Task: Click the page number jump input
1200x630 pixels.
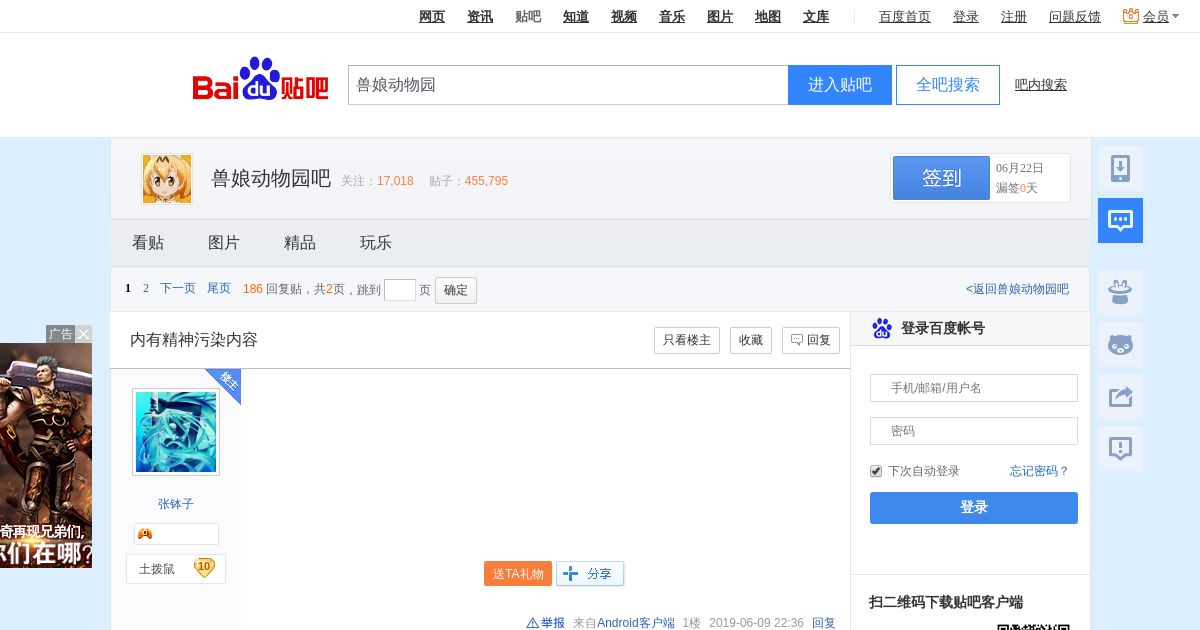Action: point(400,290)
